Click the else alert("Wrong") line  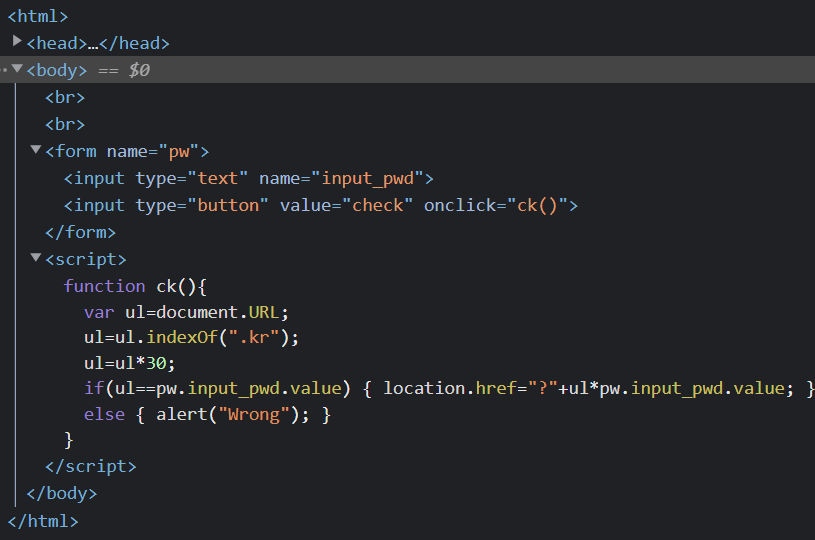[207, 415]
